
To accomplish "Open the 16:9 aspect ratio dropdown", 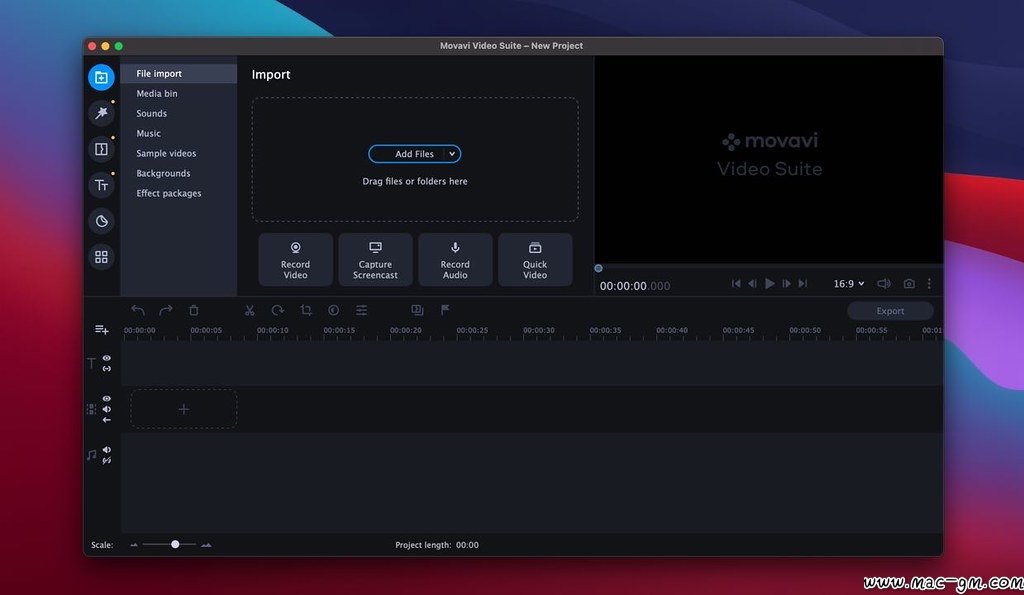I will pos(848,283).
